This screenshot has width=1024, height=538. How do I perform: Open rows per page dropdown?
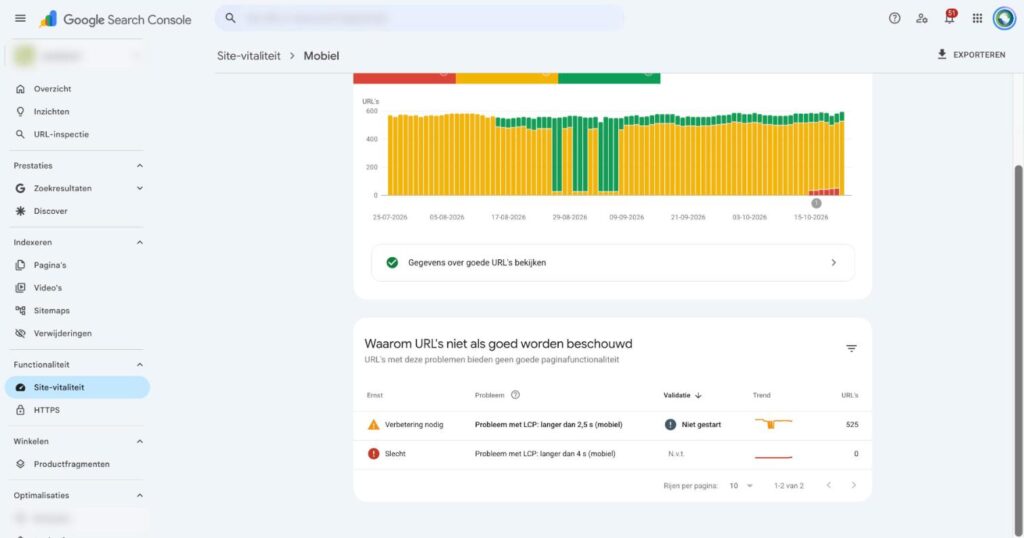pos(741,486)
